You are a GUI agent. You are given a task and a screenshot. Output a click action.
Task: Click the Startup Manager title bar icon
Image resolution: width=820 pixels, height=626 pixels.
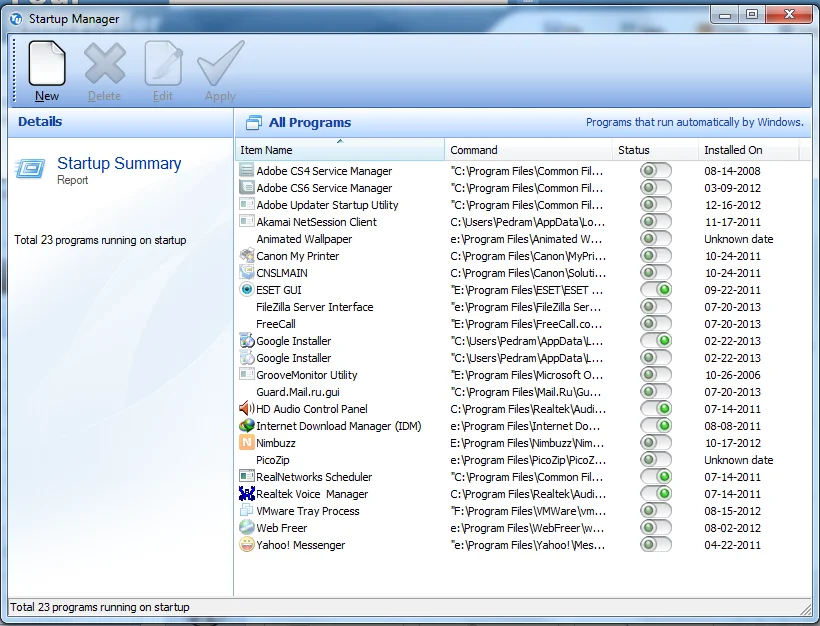(x=16, y=19)
